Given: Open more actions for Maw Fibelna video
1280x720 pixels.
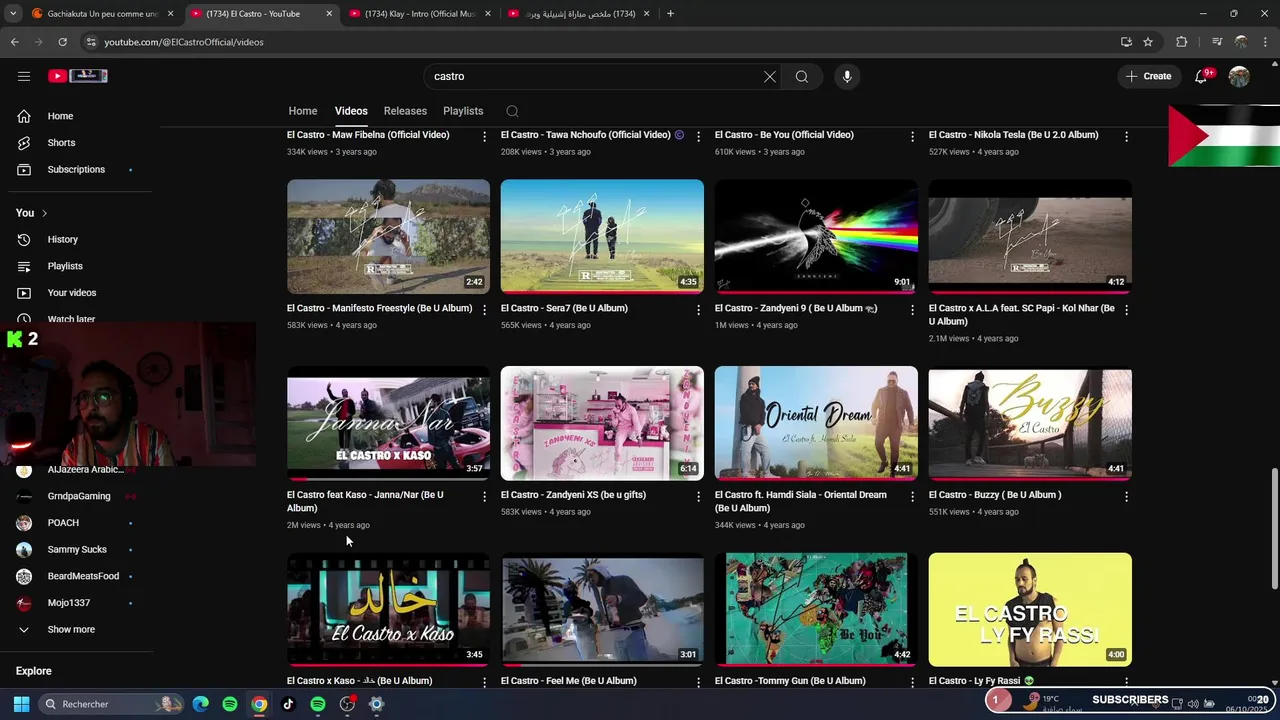Looking at the screenshot, I should [x=485, y=136].
